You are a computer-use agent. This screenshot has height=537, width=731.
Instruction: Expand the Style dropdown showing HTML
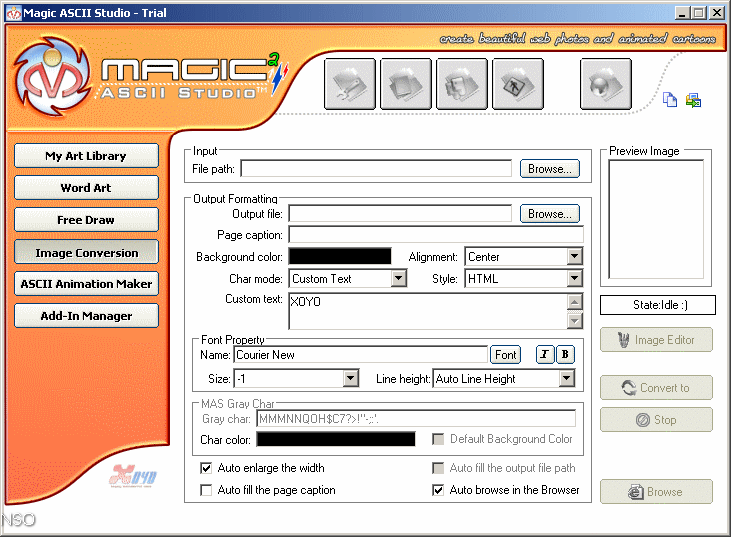(x=574, y=279)
